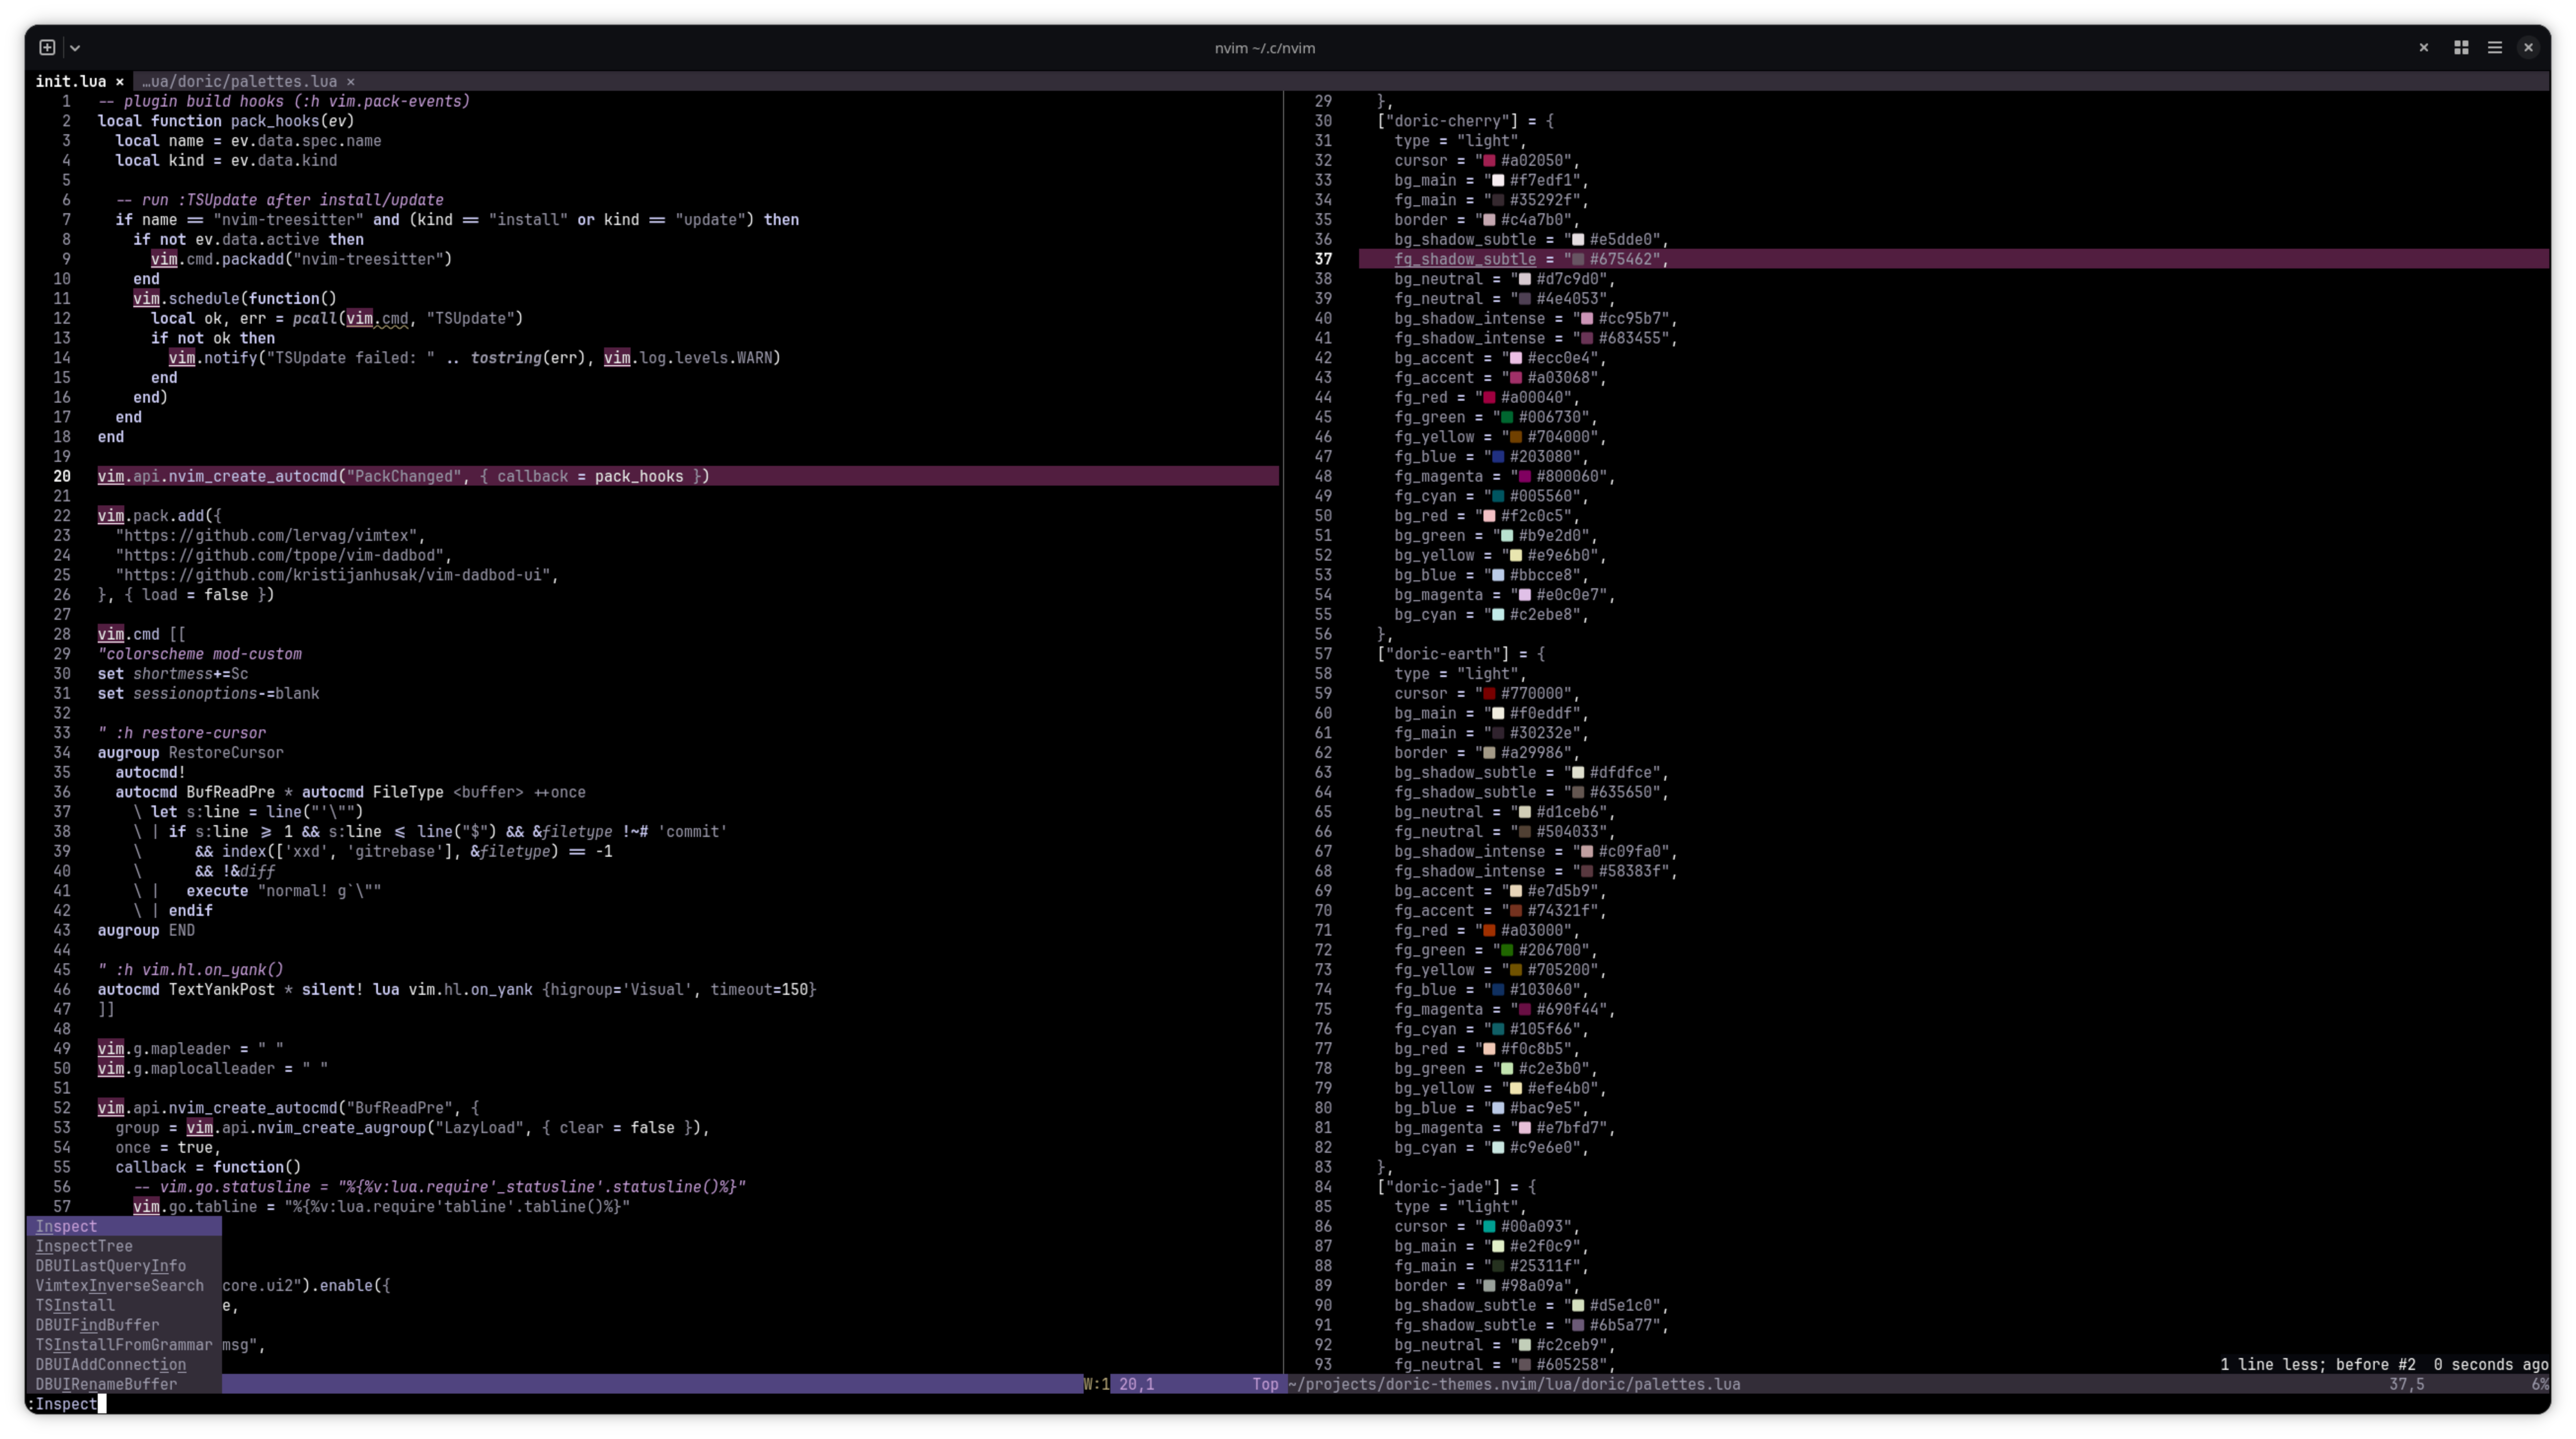Switch to the init.lua tab
The image size is (2576, 1439).
pos(71,81)
